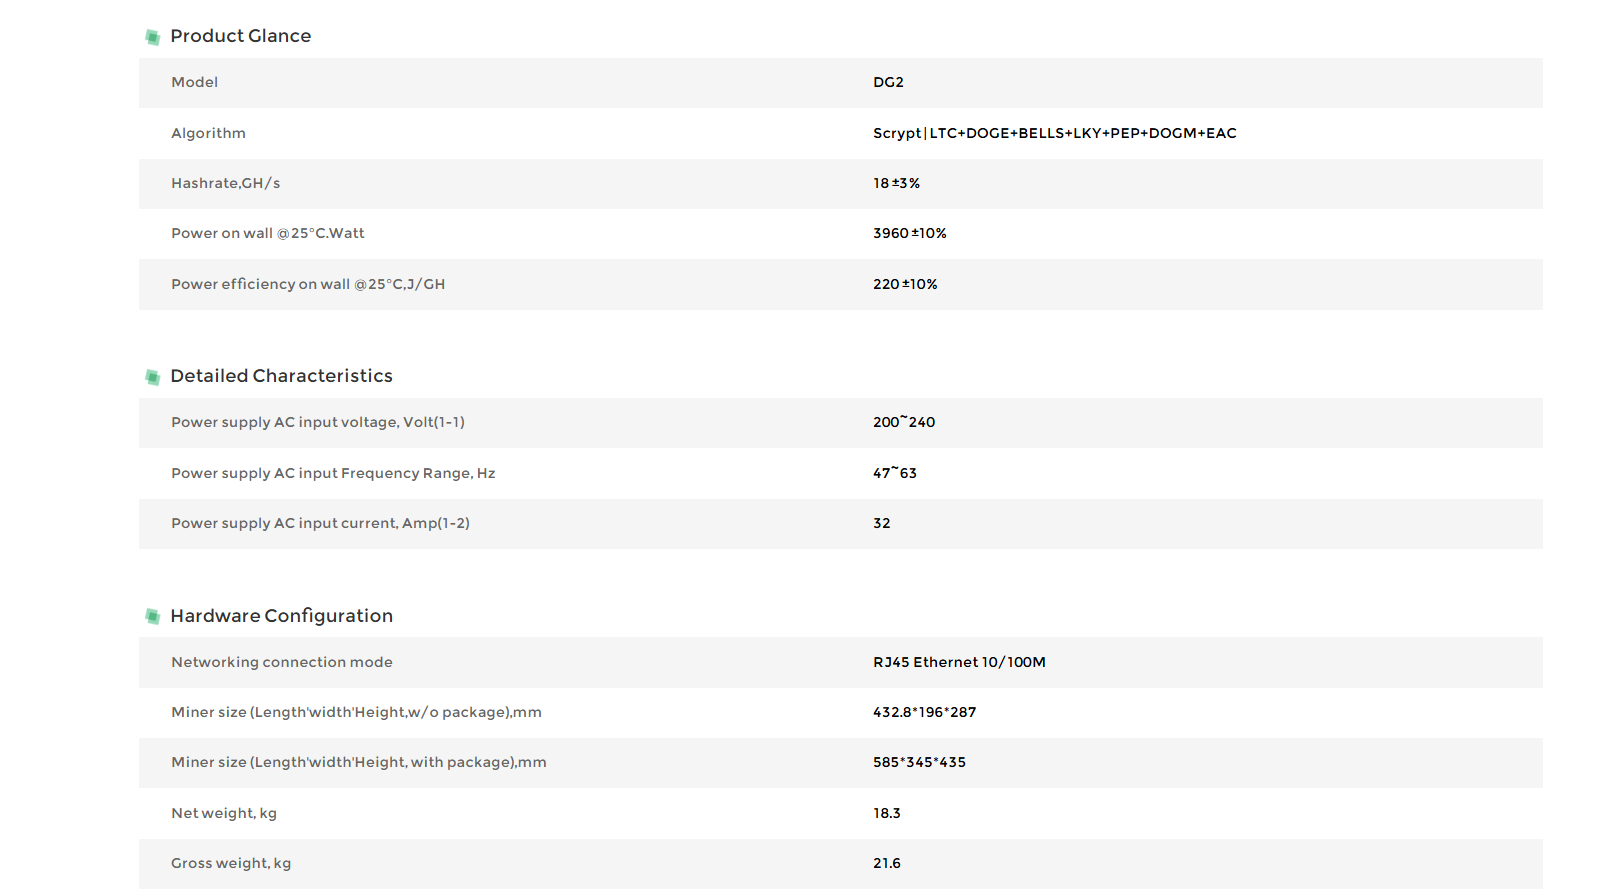Click the Scrypt algorithm coin list value

[1054, 133]
